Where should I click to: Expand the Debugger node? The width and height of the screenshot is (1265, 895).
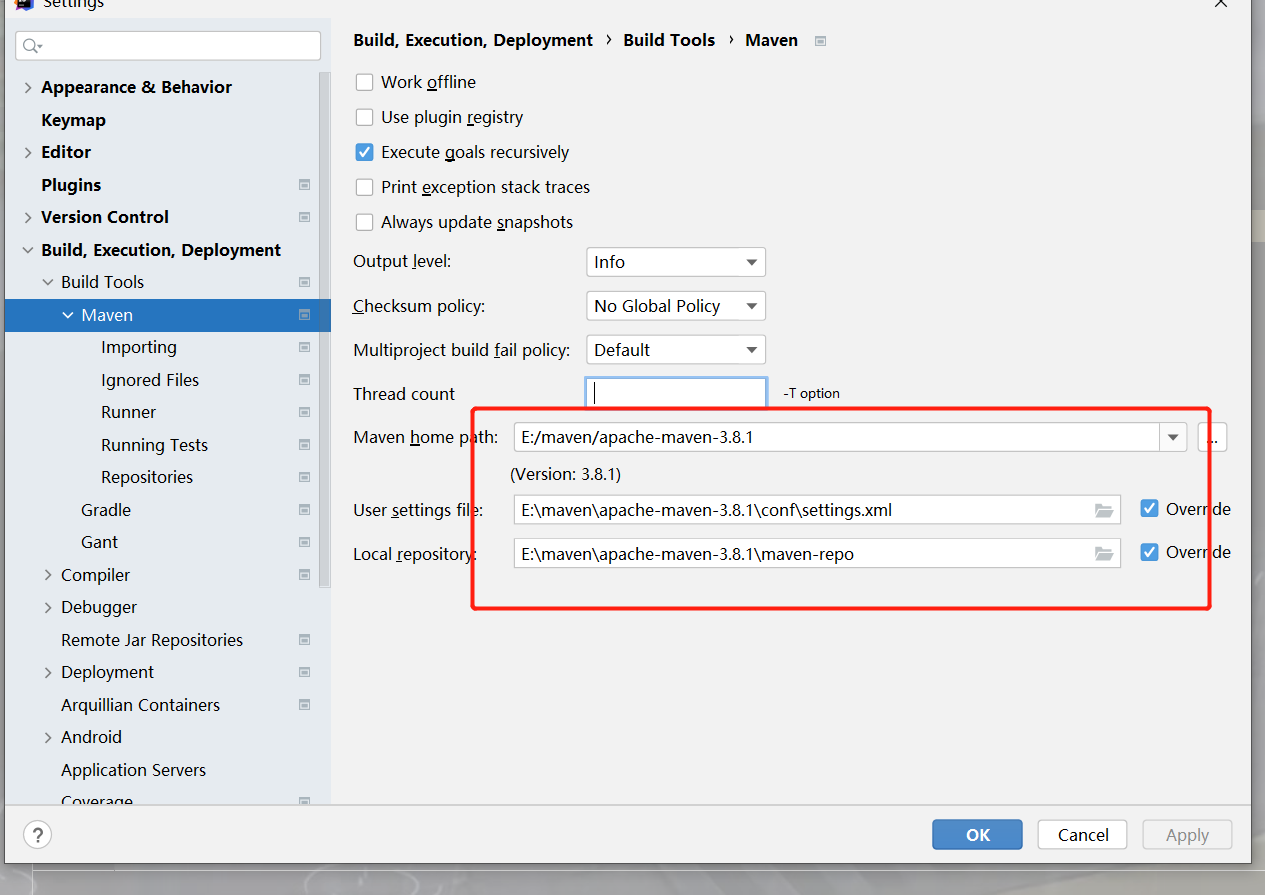[48, 608]
